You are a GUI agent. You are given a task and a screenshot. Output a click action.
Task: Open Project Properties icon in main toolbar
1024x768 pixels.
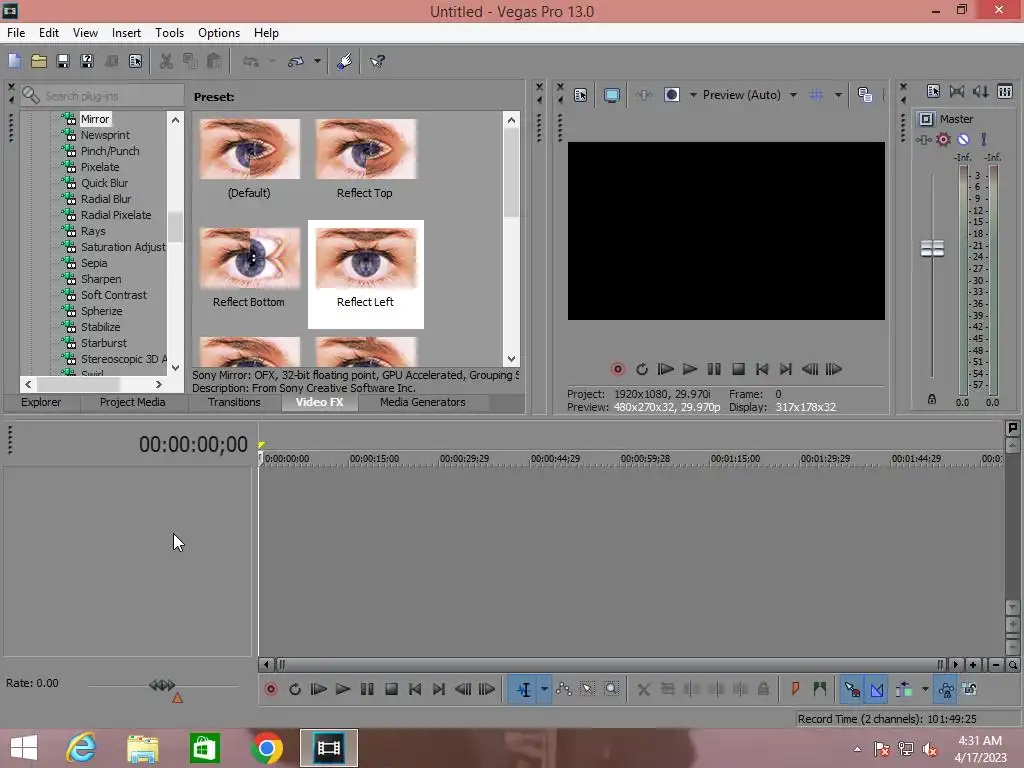point(135,61)
